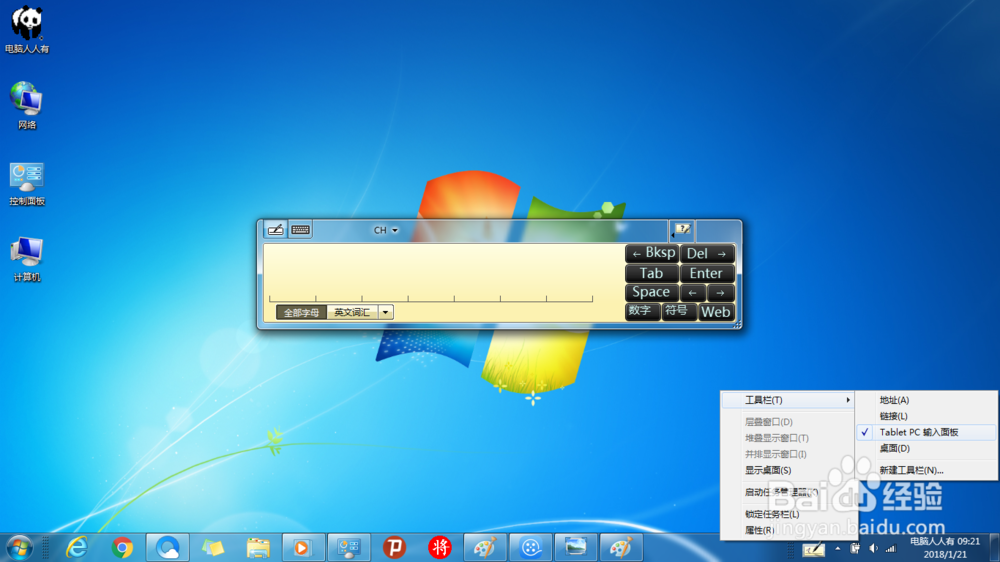Open the control panel taskbar icon
The width and height of the screenshot is (1000, 562).
[x=349, y=548]
